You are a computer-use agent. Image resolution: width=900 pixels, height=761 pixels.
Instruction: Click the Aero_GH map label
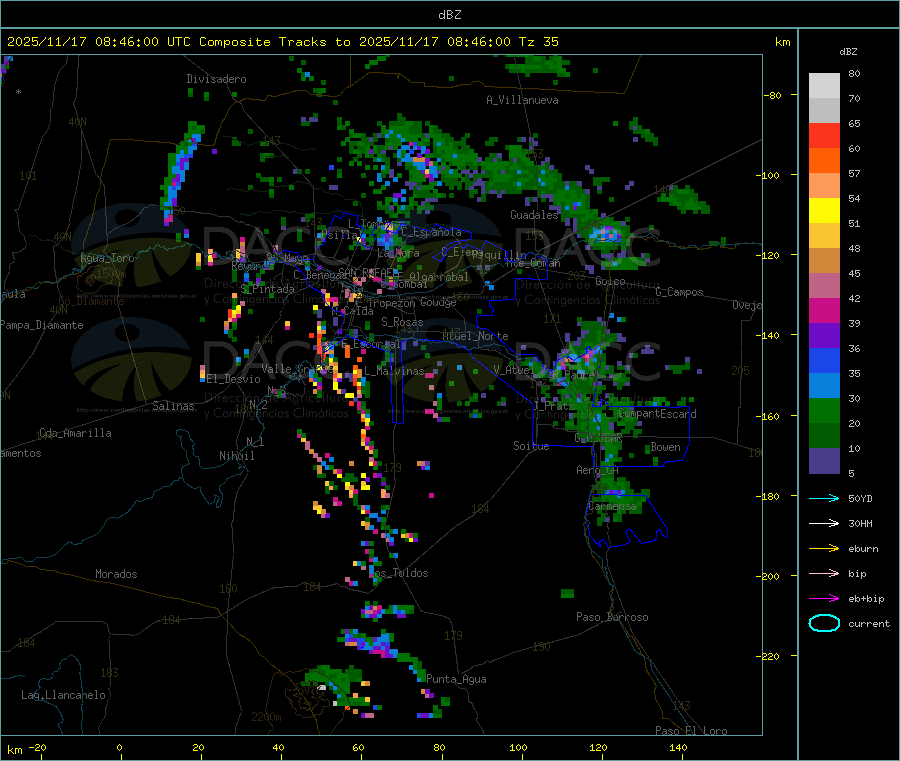pyautogui.click(x=597, y=471)
